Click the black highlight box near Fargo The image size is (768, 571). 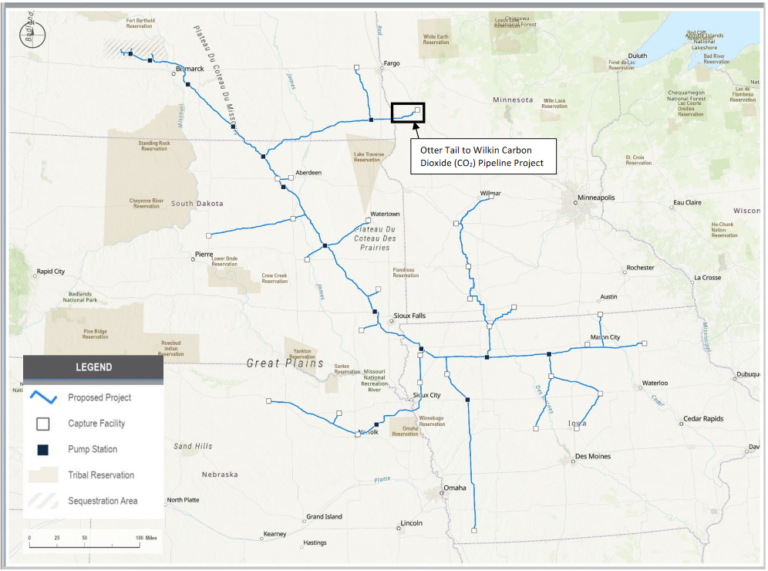[x=408, y=114]
